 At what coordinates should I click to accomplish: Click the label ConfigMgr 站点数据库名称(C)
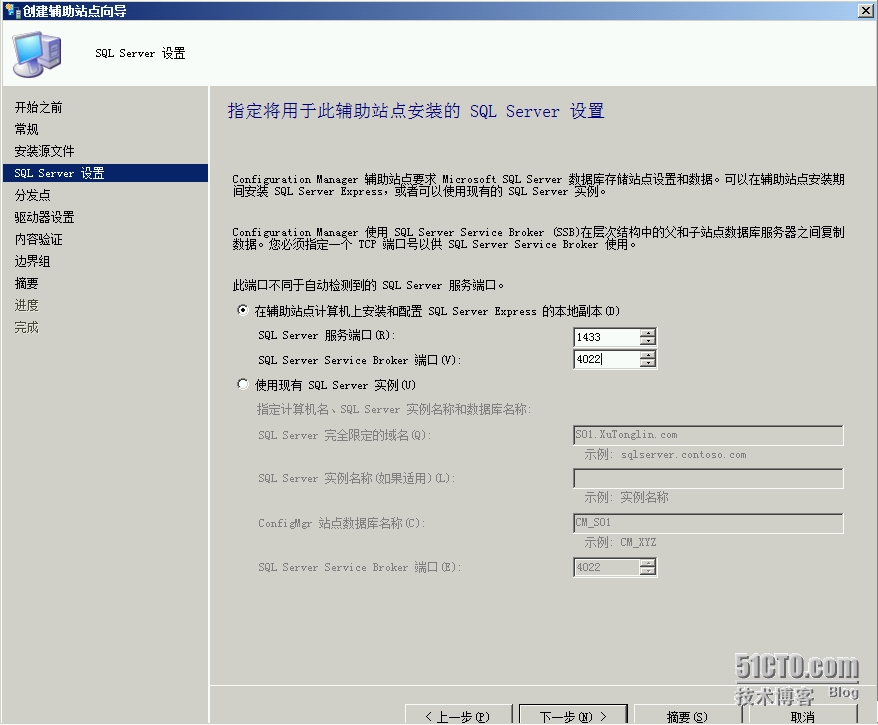342,523
